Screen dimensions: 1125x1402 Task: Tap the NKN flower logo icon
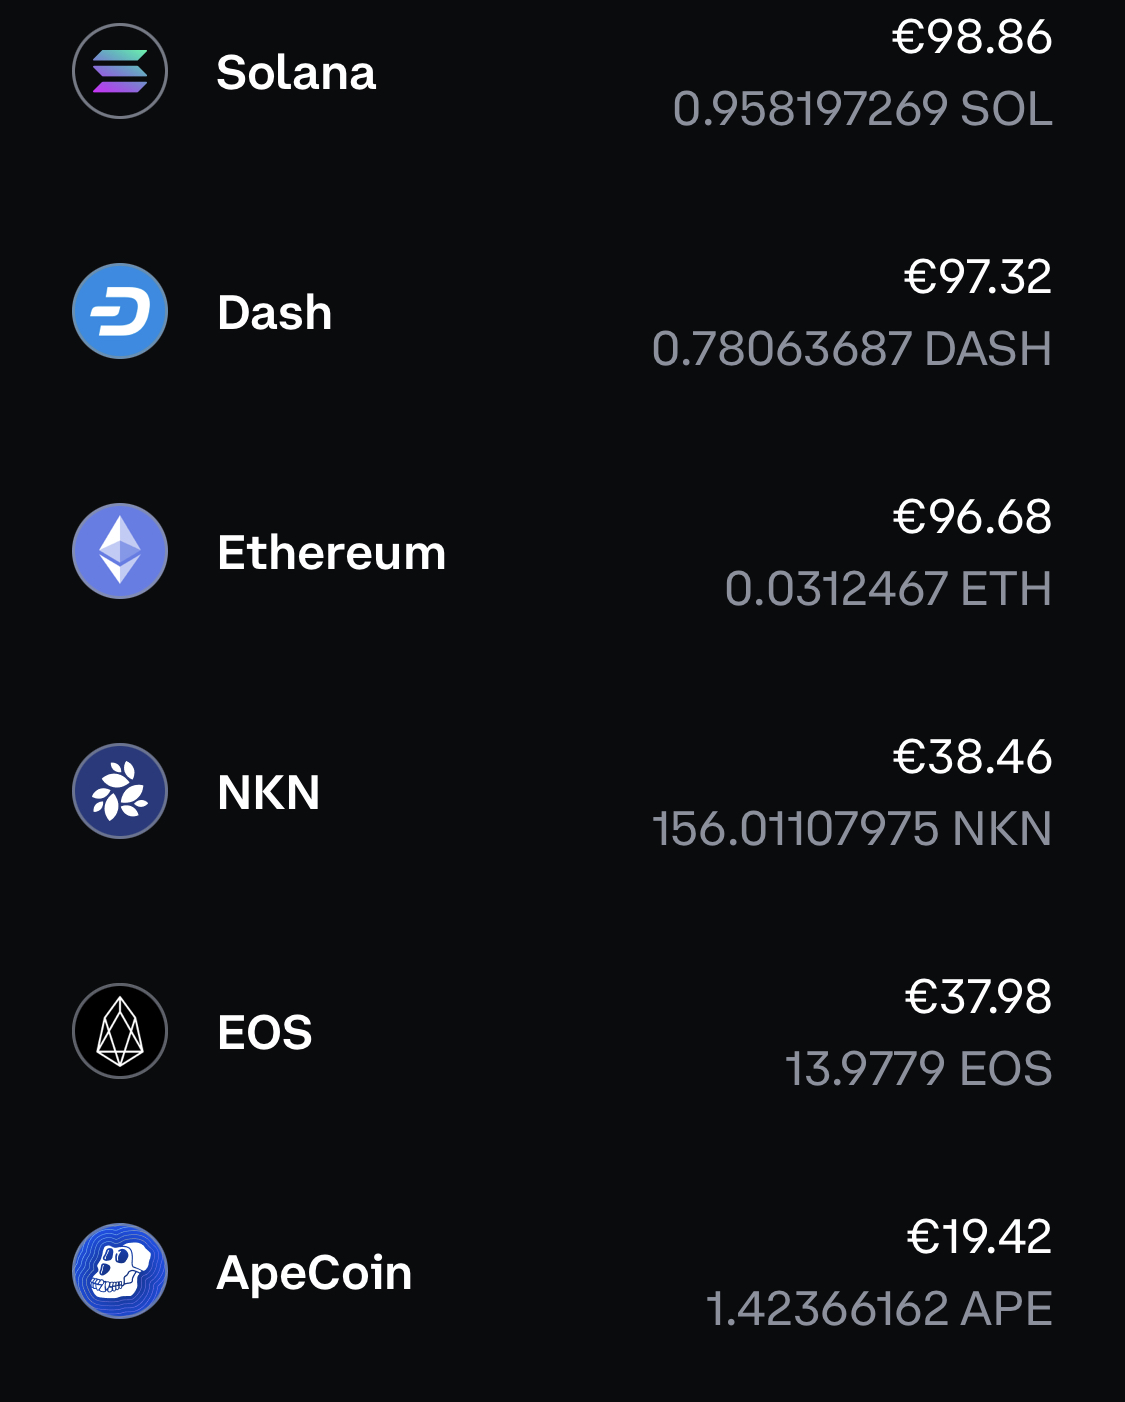pyautogui.click(x=120, y=791)
